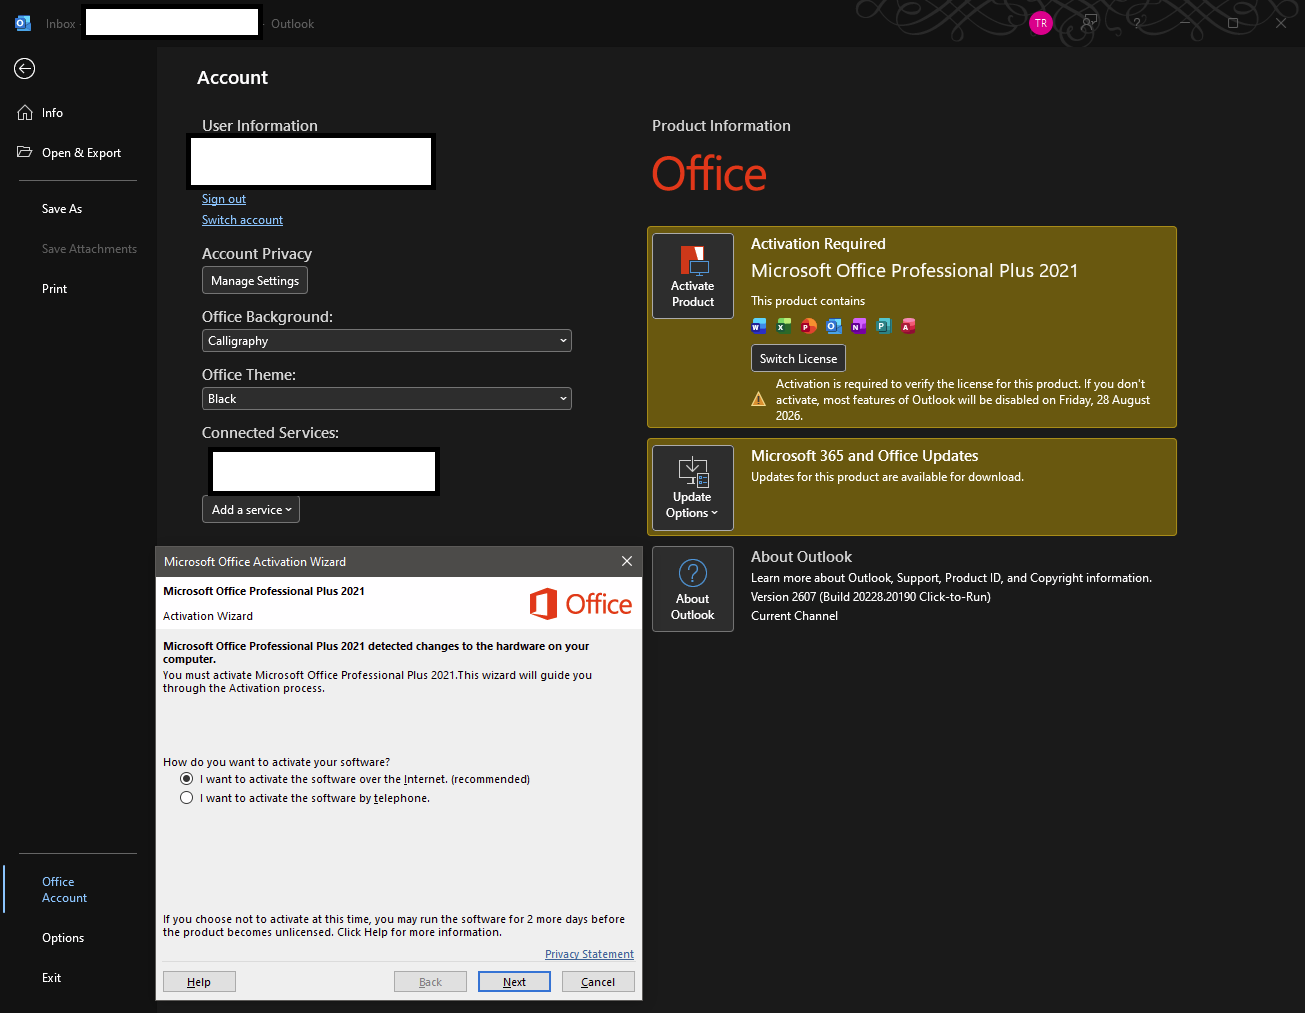
Task: Click Help in the Activation Wizard
Action: [x=199, y=982]
